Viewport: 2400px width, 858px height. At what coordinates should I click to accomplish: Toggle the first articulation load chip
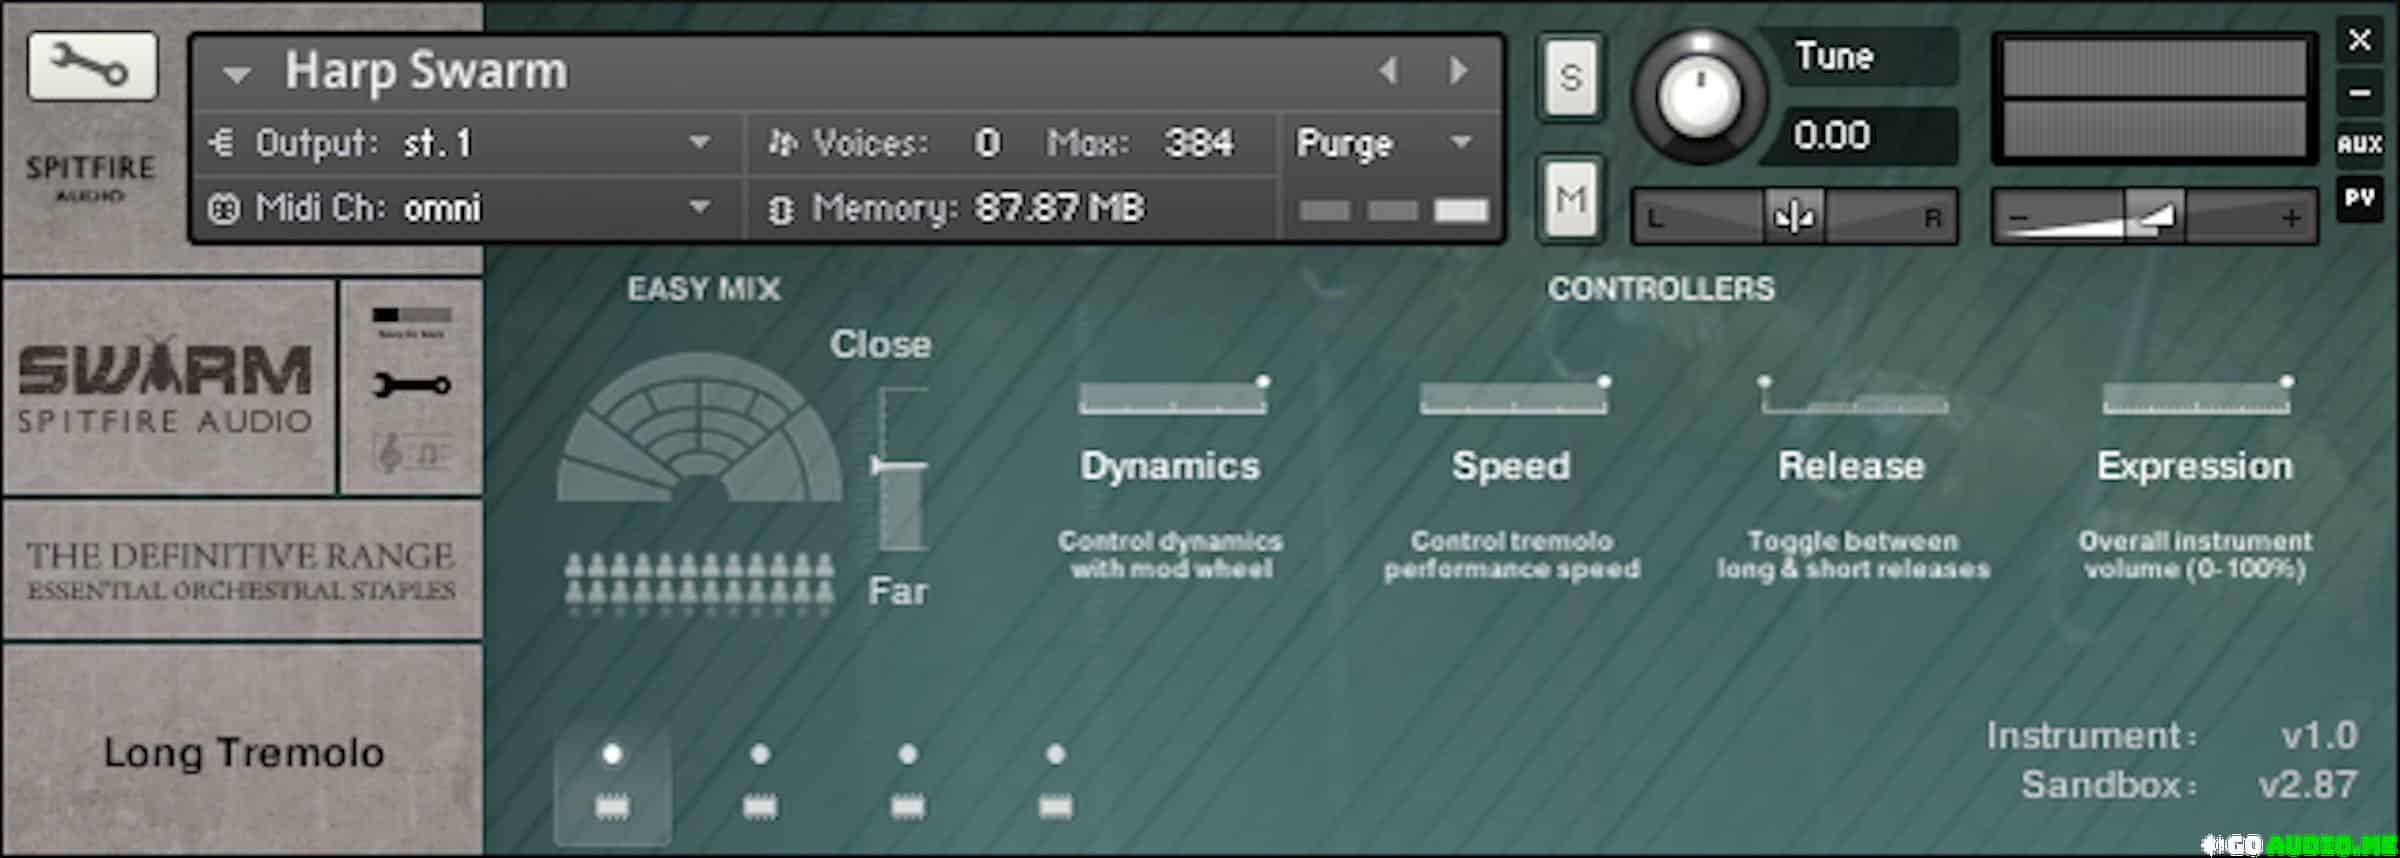(x=612, y=806)
